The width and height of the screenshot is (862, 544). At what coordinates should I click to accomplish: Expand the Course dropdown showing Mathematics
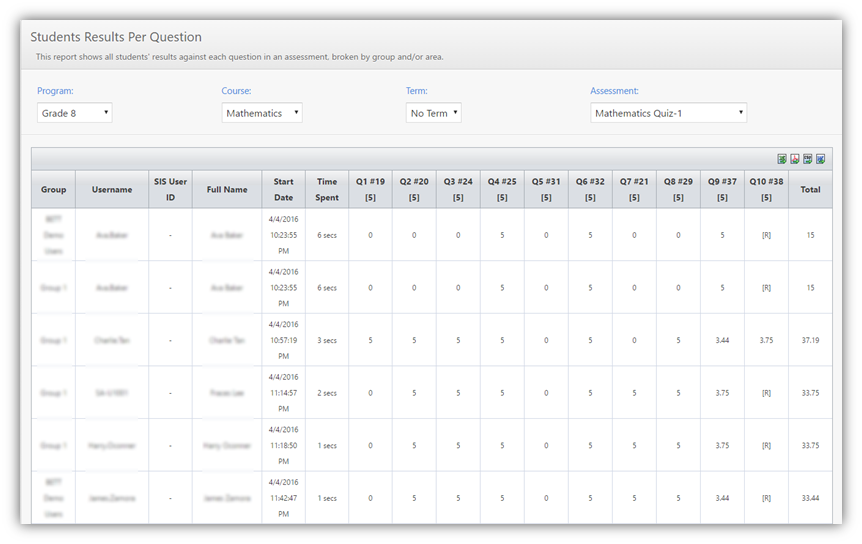[261, 113]
